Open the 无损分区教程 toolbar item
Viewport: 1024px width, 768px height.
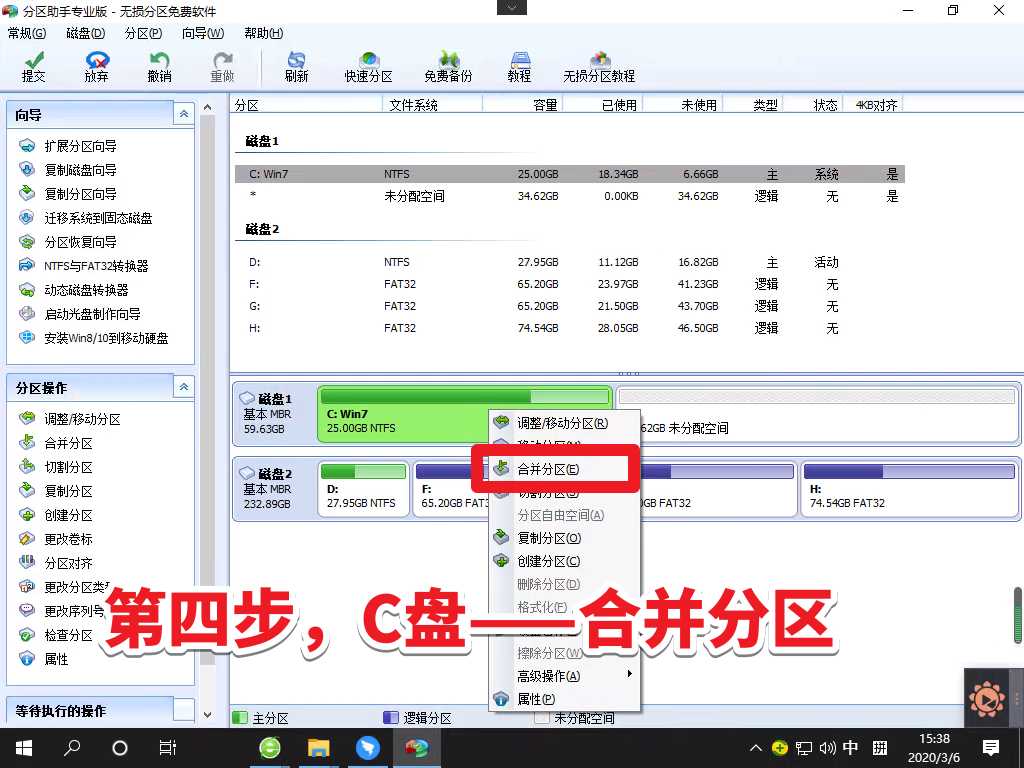pos(599,67)
